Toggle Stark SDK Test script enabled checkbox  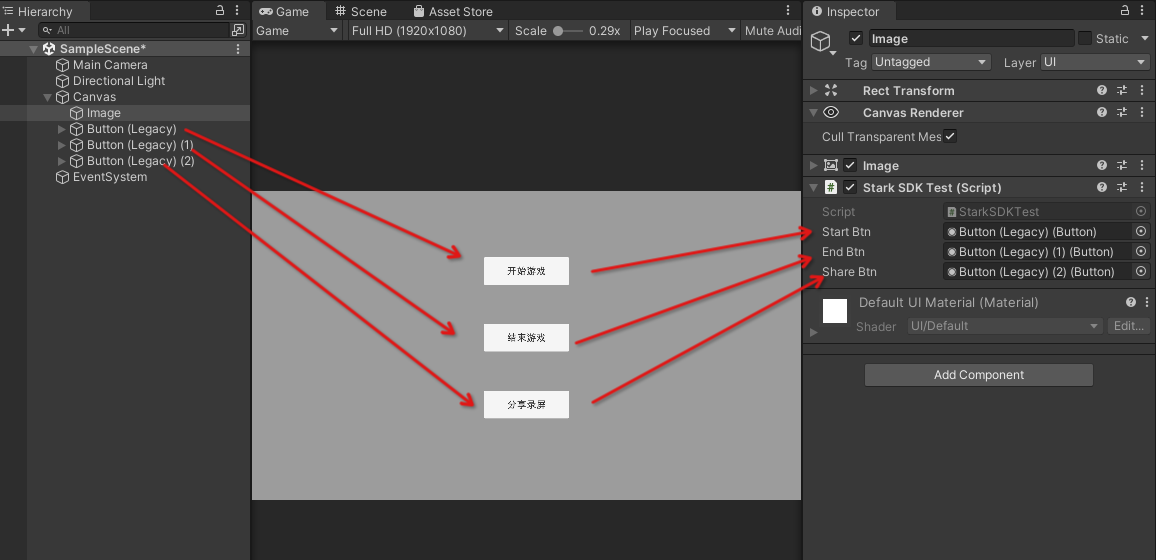pos(850,188)
